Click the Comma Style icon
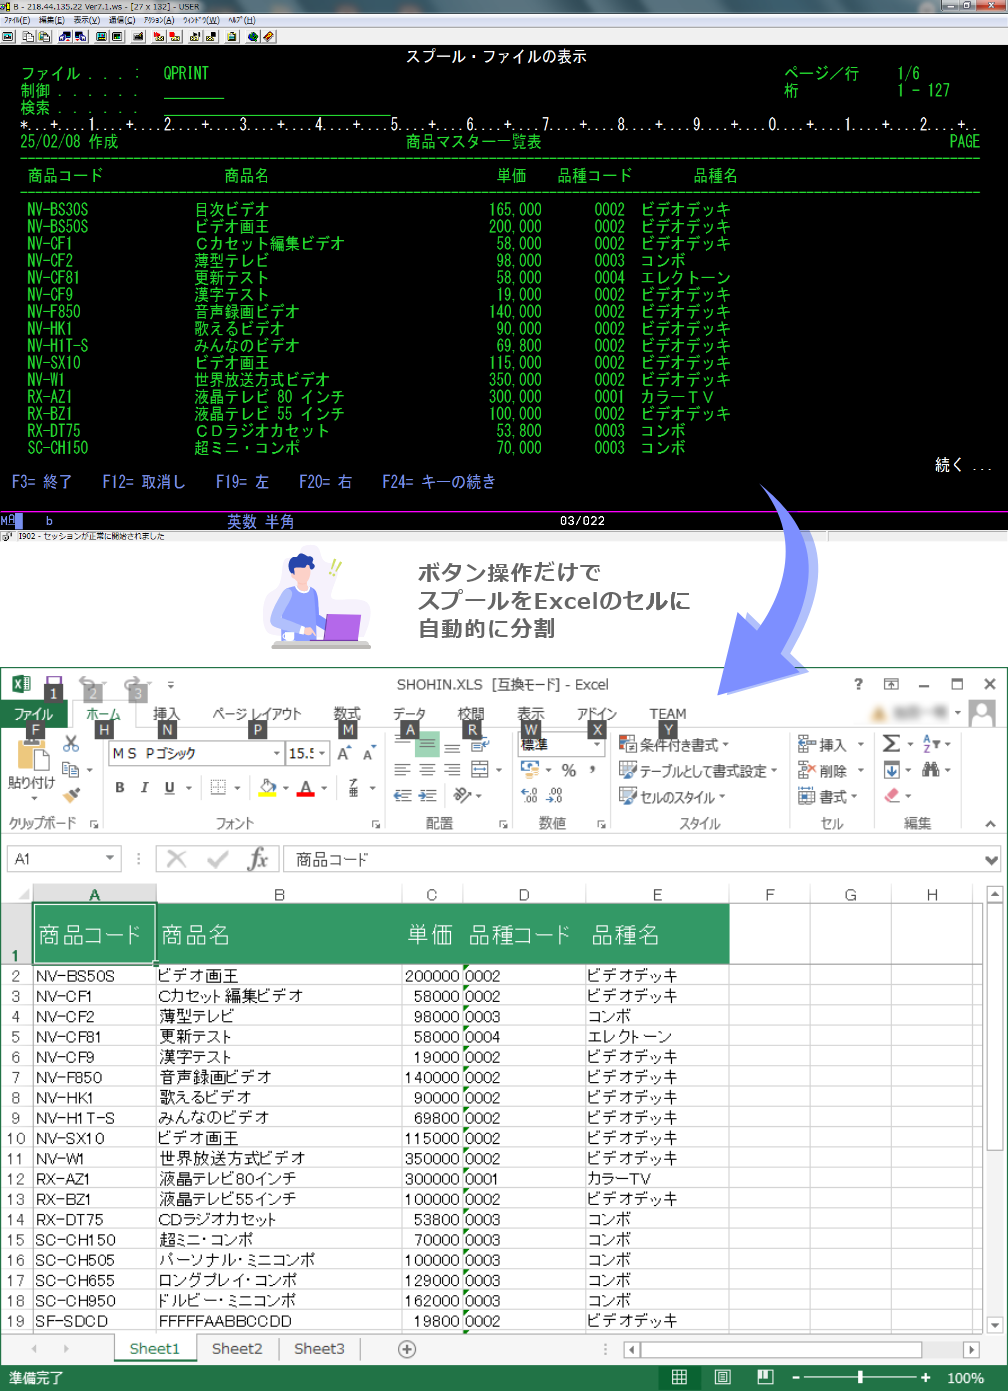 tap(593, 770)
